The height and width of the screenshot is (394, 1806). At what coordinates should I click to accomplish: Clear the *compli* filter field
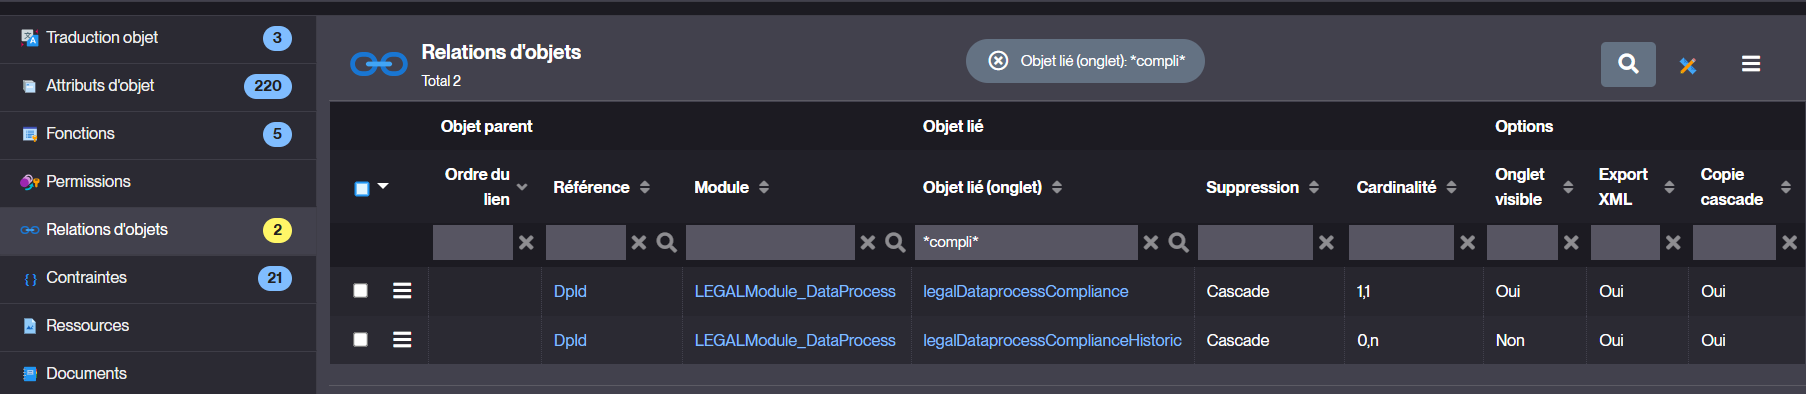point(1151,243)
